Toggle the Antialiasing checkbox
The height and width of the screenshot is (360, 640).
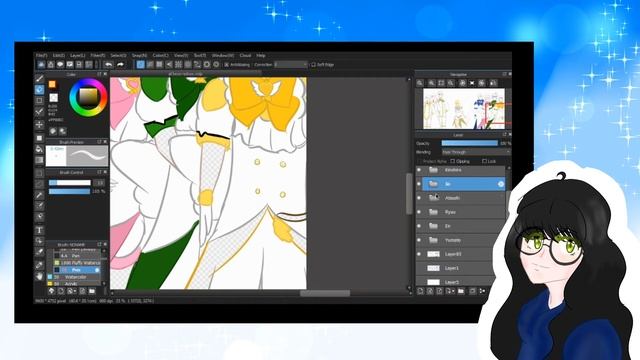tap(227, 64)
